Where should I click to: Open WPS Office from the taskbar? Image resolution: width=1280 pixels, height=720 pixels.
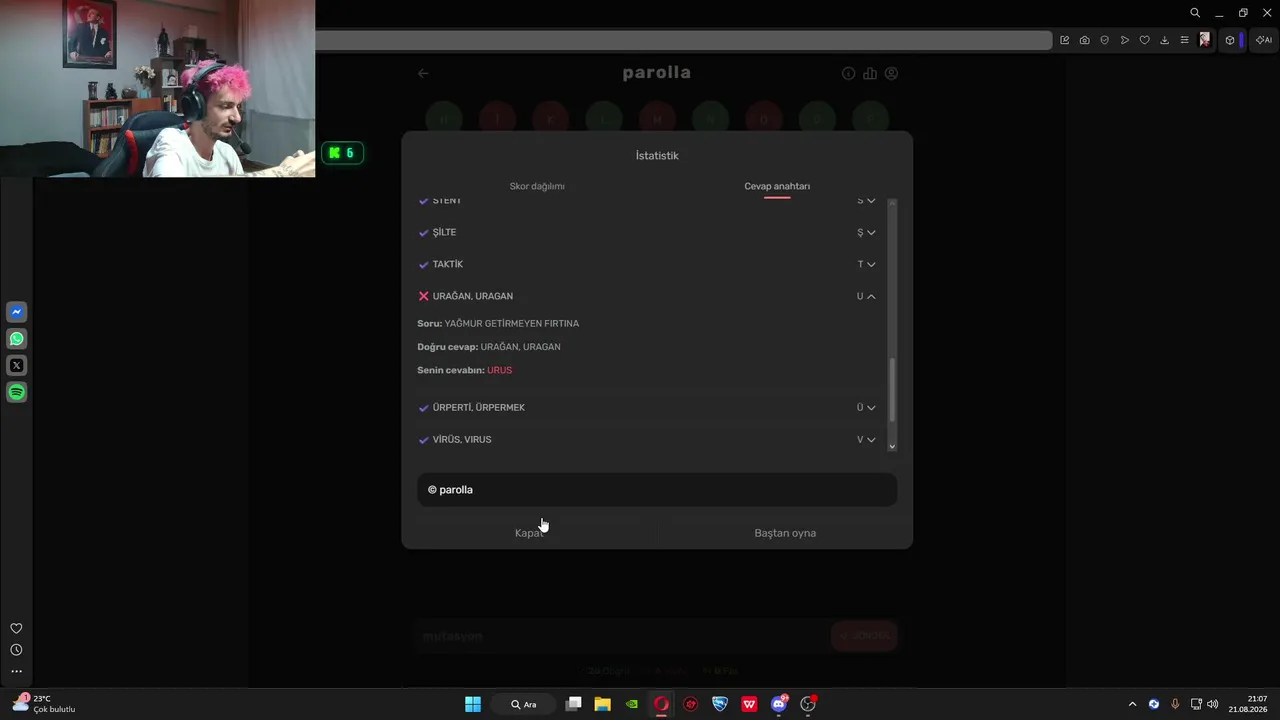(x=749, y=704)
